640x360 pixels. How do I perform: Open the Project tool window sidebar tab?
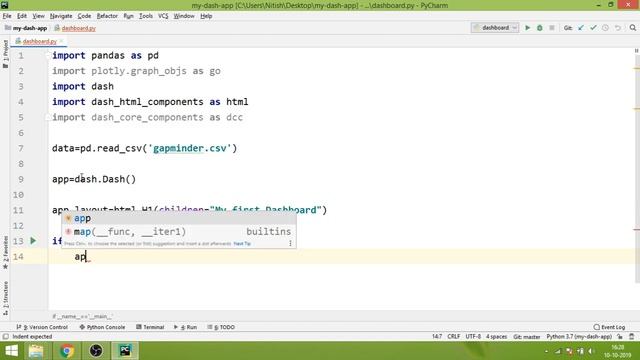tap(5, 53)
